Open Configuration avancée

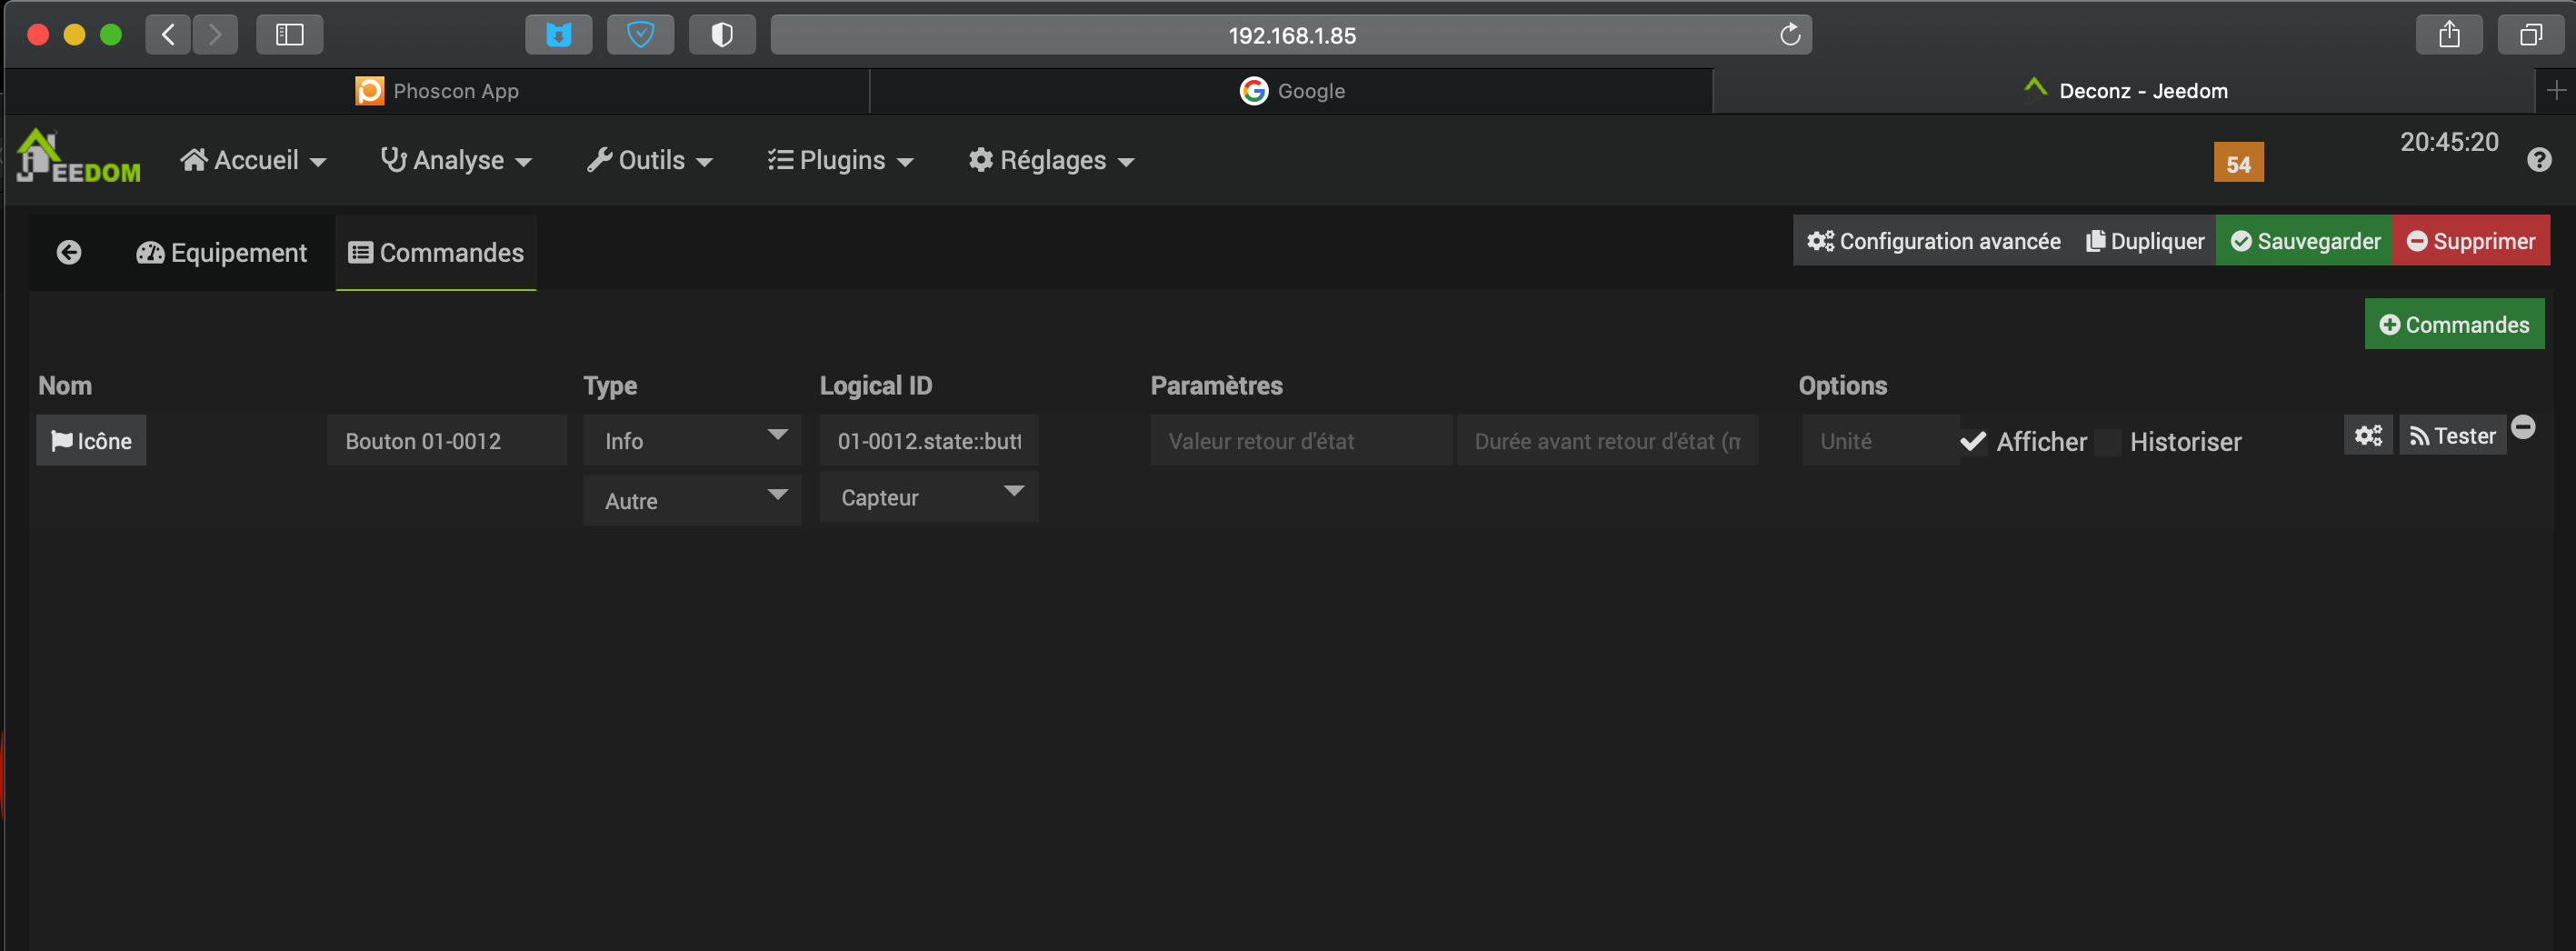pyautogui.click(x=1933, y=241)
